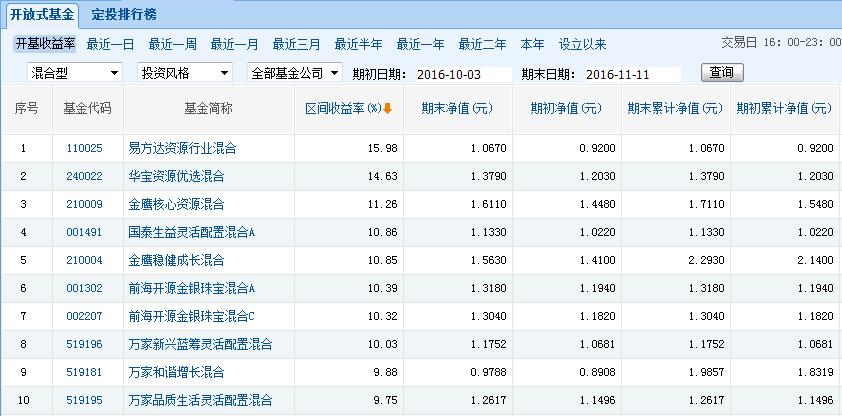The width and height of the screenshot is (842, 416).
Task: Open the 前海开源金银珠宝混合A fund
Action: click(192, 289)
